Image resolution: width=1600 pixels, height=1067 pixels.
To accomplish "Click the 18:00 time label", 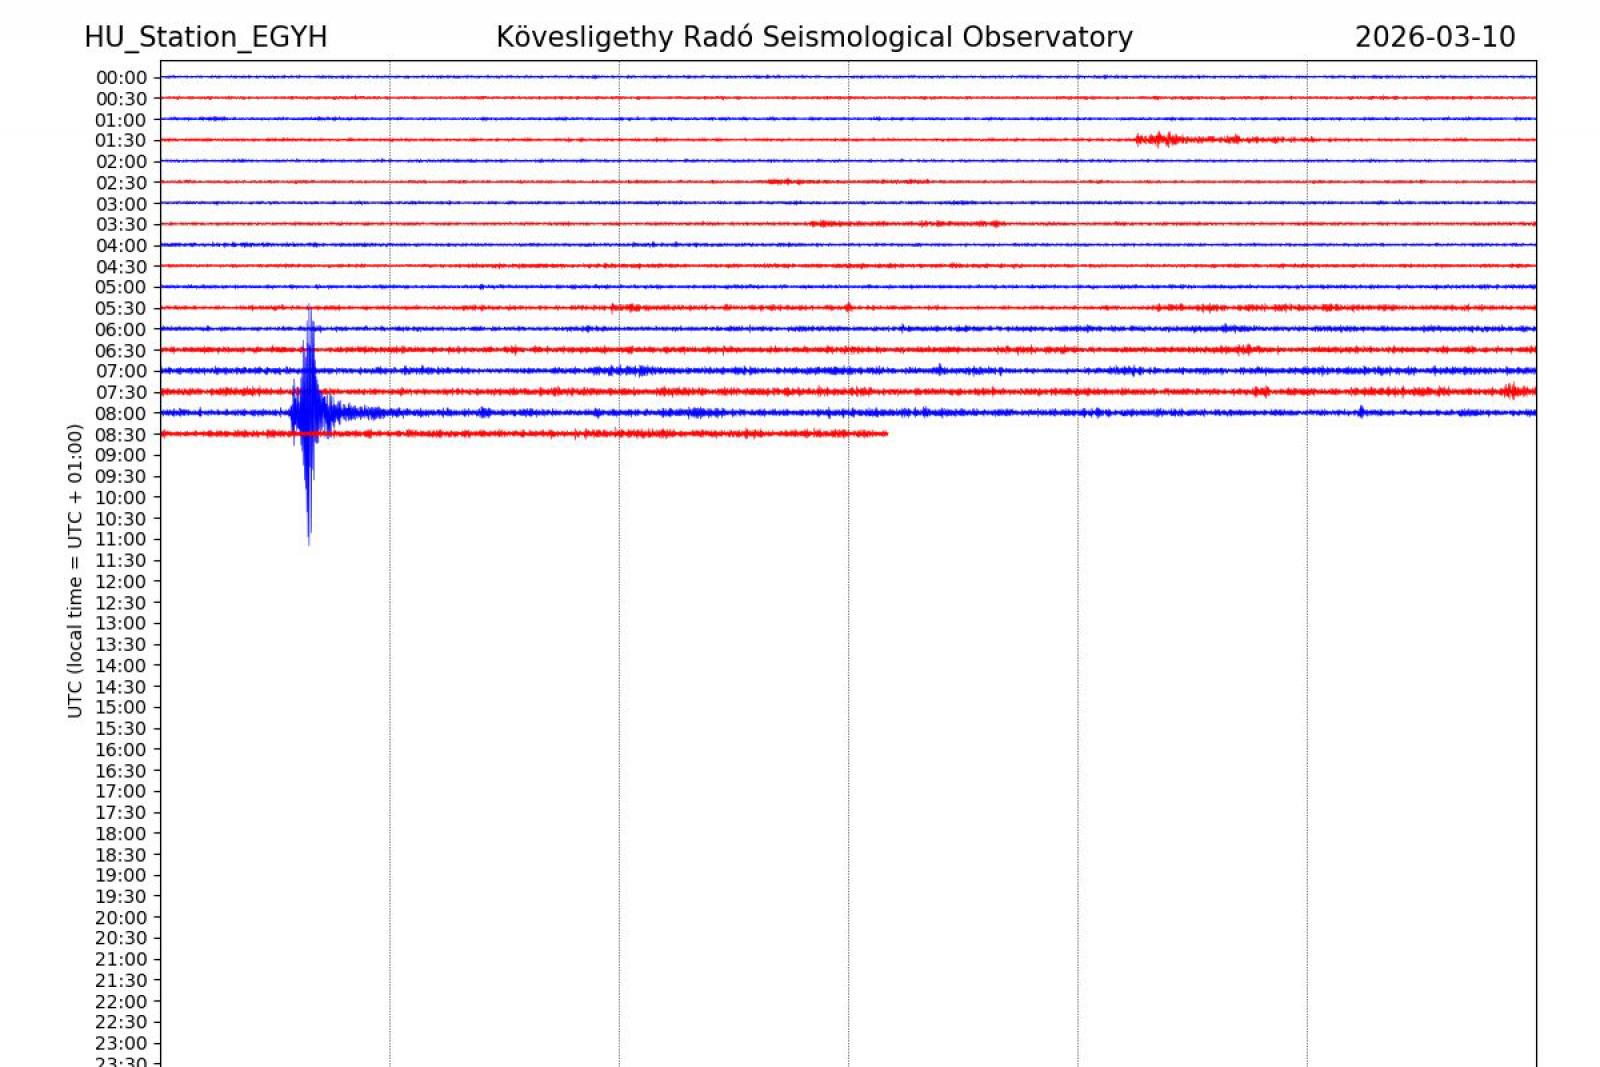I will 121,834.
